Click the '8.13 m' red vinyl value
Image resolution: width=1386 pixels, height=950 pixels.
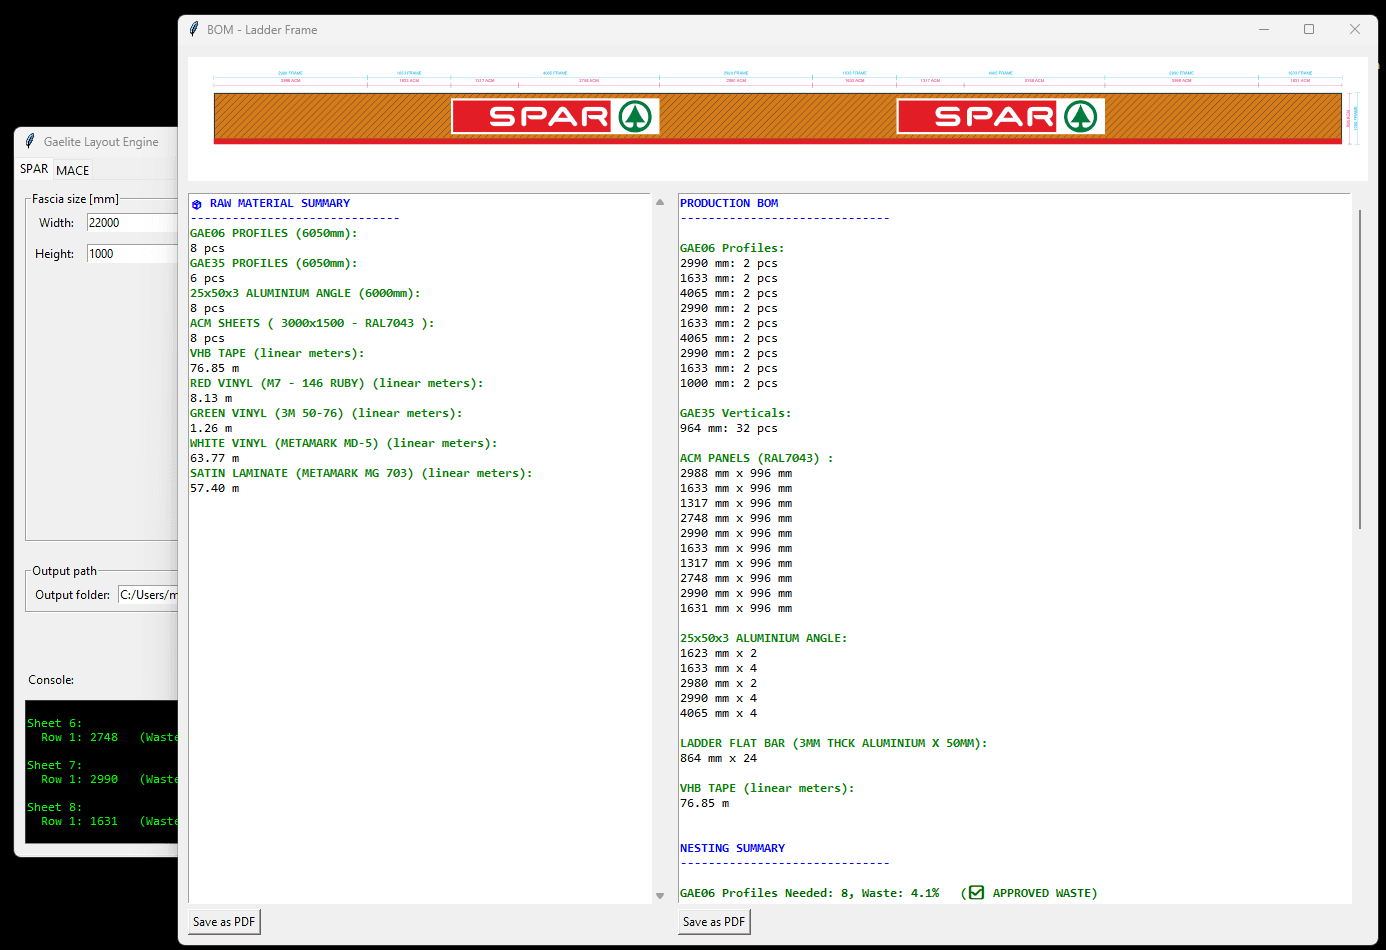[211, 398]
